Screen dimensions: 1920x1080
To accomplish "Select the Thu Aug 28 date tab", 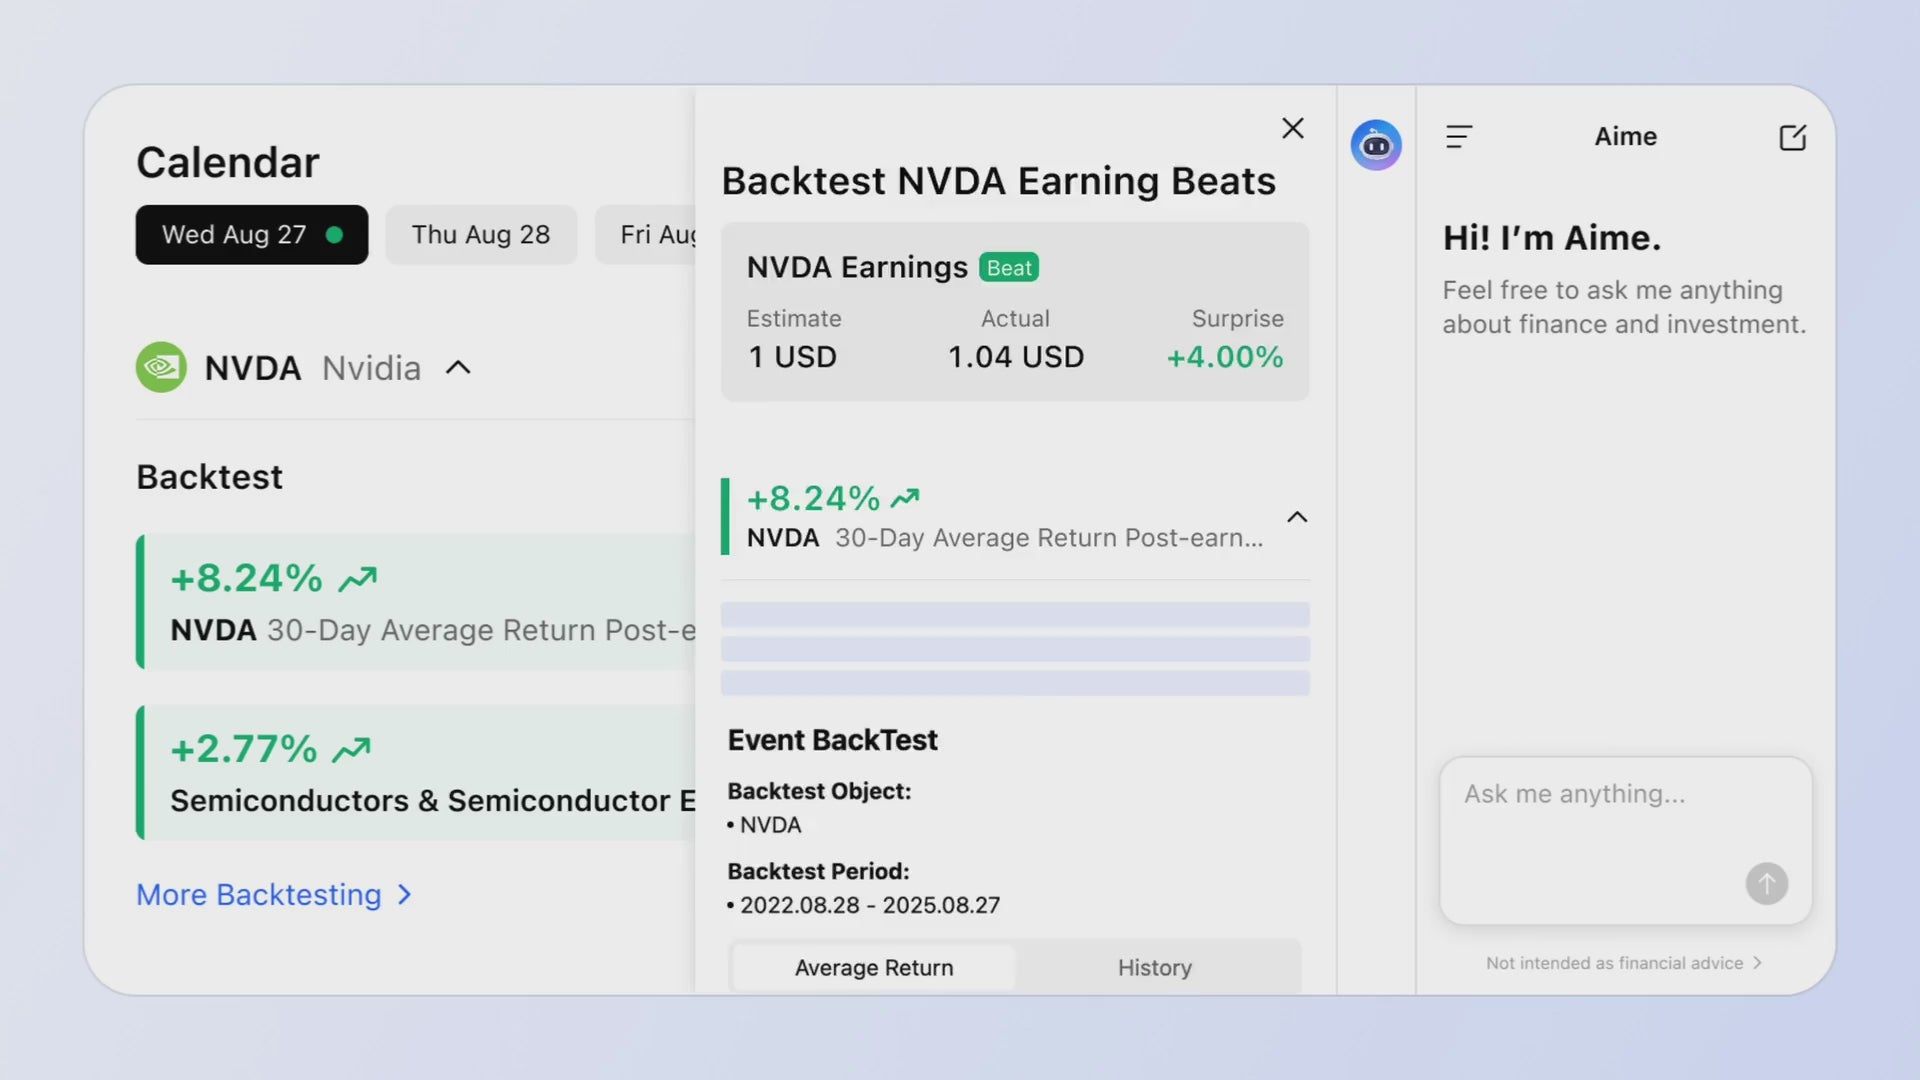I will coord(481,235).
